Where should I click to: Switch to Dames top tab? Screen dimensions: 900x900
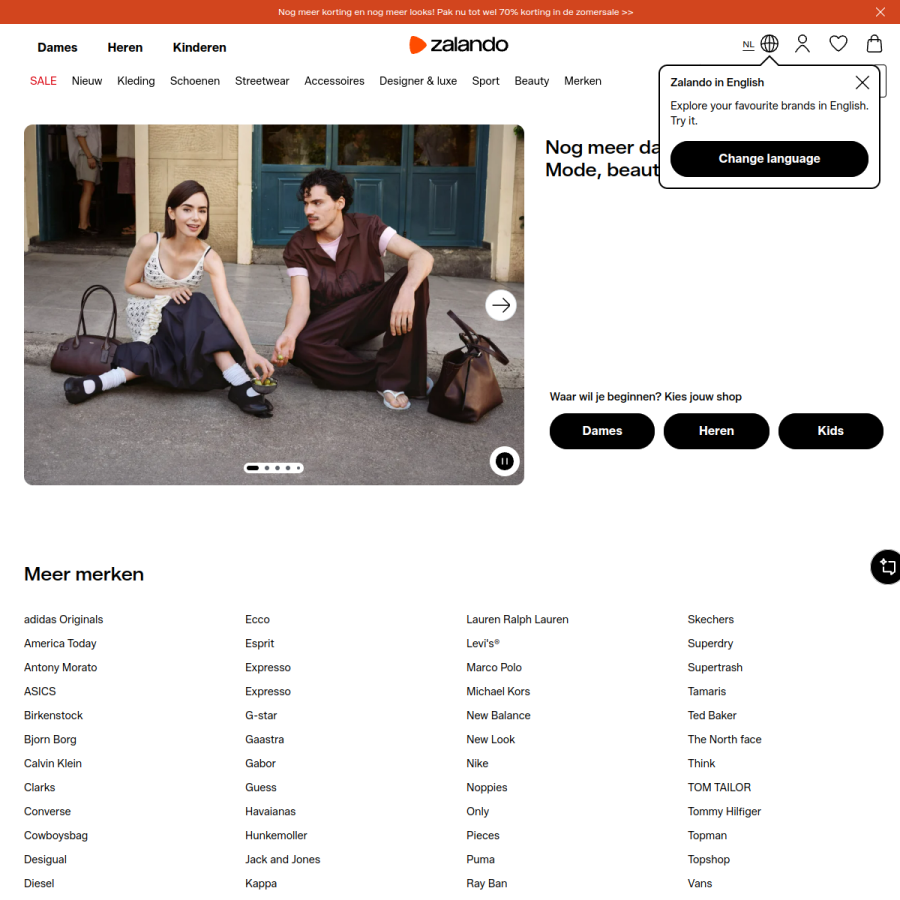tap(57, 48)
